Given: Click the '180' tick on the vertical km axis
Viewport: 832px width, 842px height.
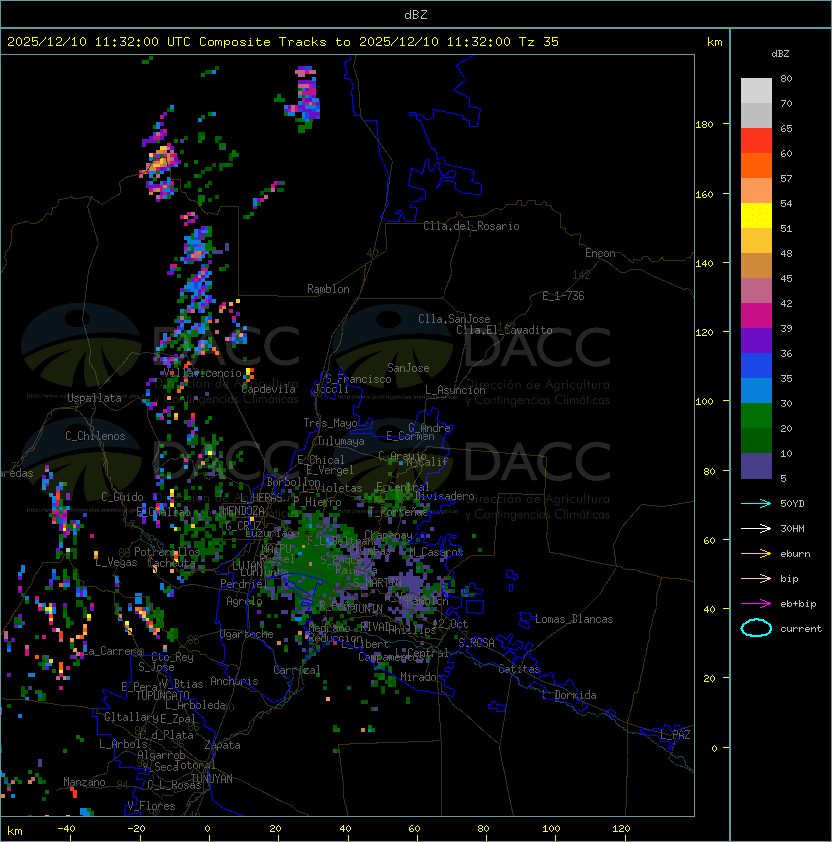Looking at the screenshot, I should pos(704,125).
